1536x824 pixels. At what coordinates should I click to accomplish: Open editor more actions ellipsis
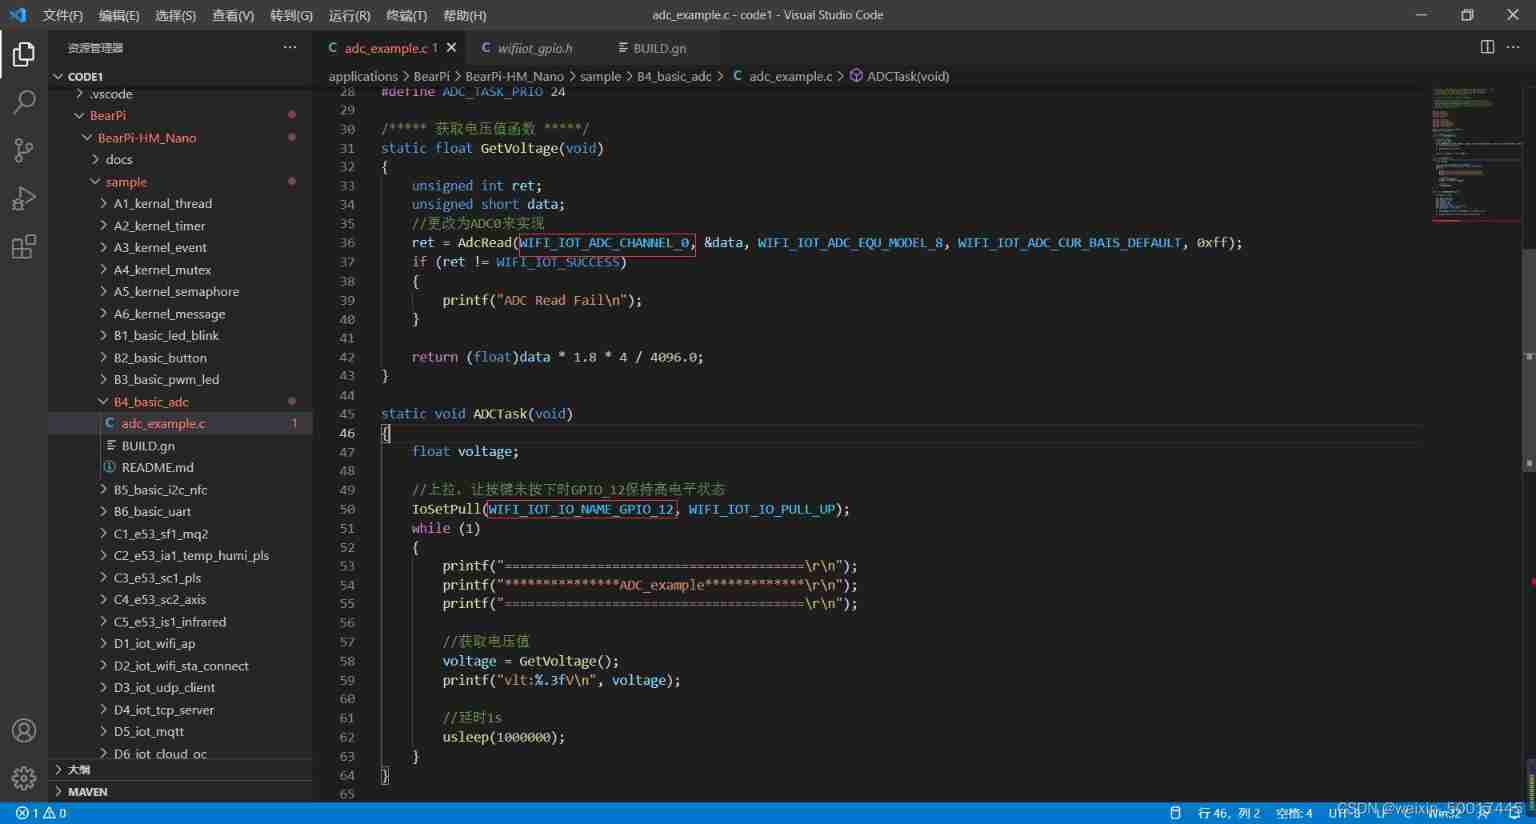point(1513,47)
